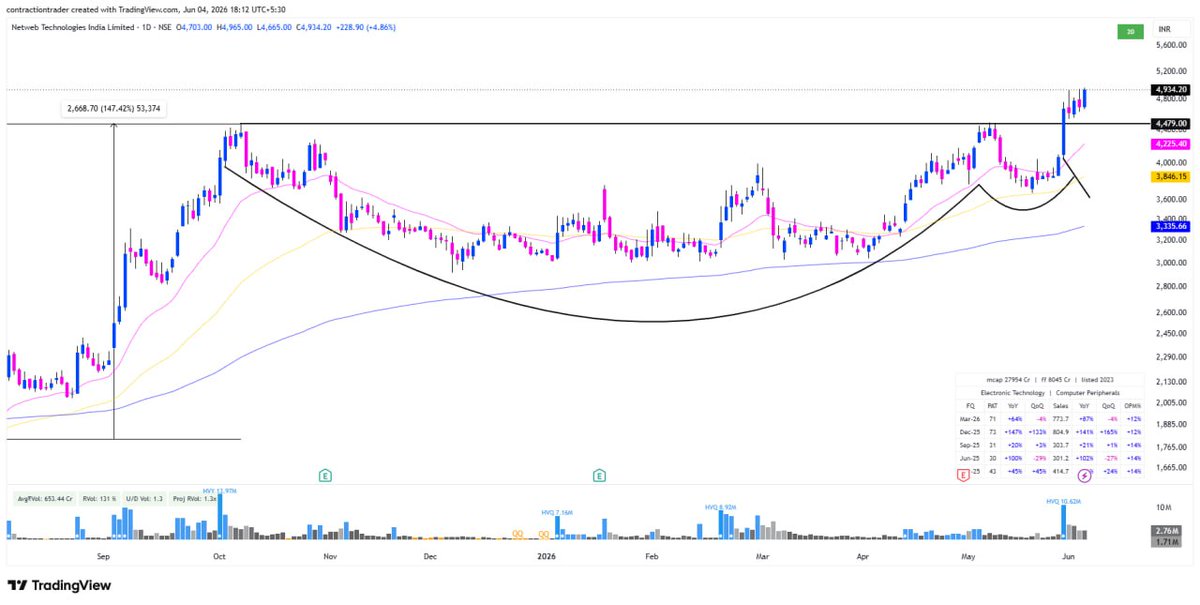Click the Jun label on time axis
Viewport: 1200px width, 605px height.
tap(1067, 555)
